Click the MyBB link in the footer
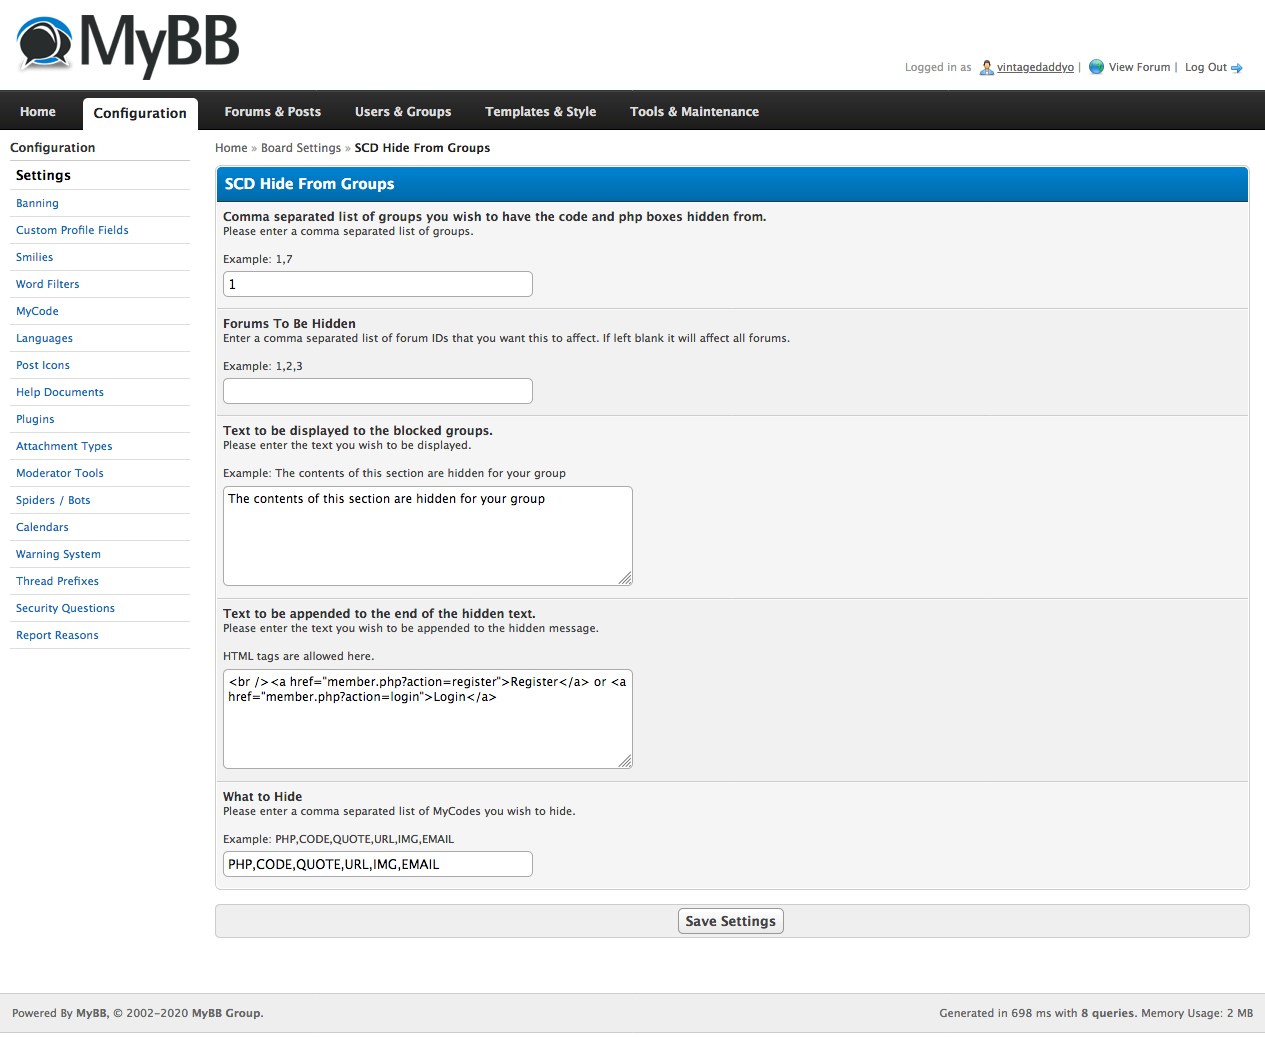The image size is (1265, 1038). pos(91,1013)
